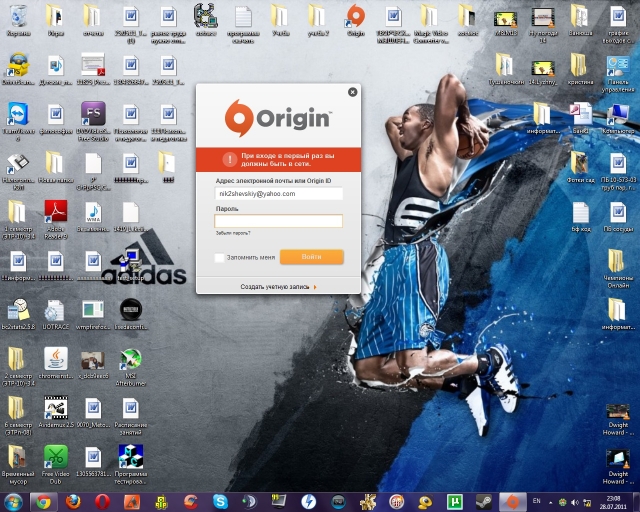Select the бф код text file
Image resolution: width=640 pixels, height=512 pixels.
pos(580,216)
